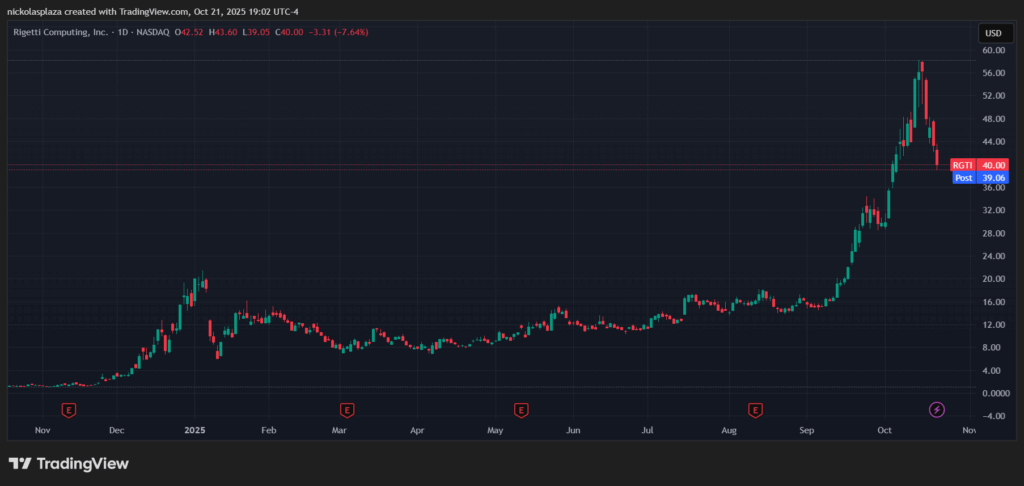1024x486 pixels.
Task: Click the August earnings E marker
Action: coord(755,409)
